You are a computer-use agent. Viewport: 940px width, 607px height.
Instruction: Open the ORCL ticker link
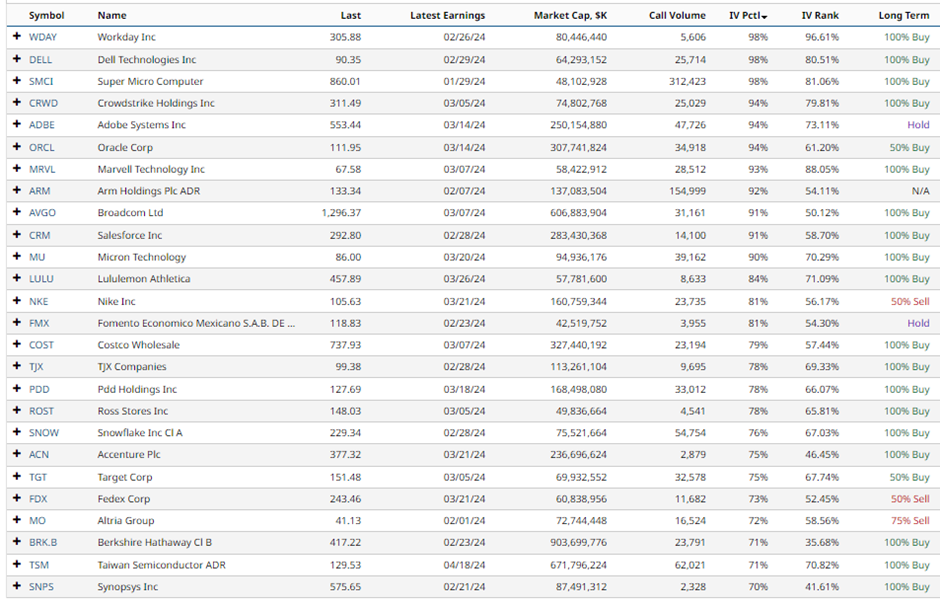click(42, 147)
